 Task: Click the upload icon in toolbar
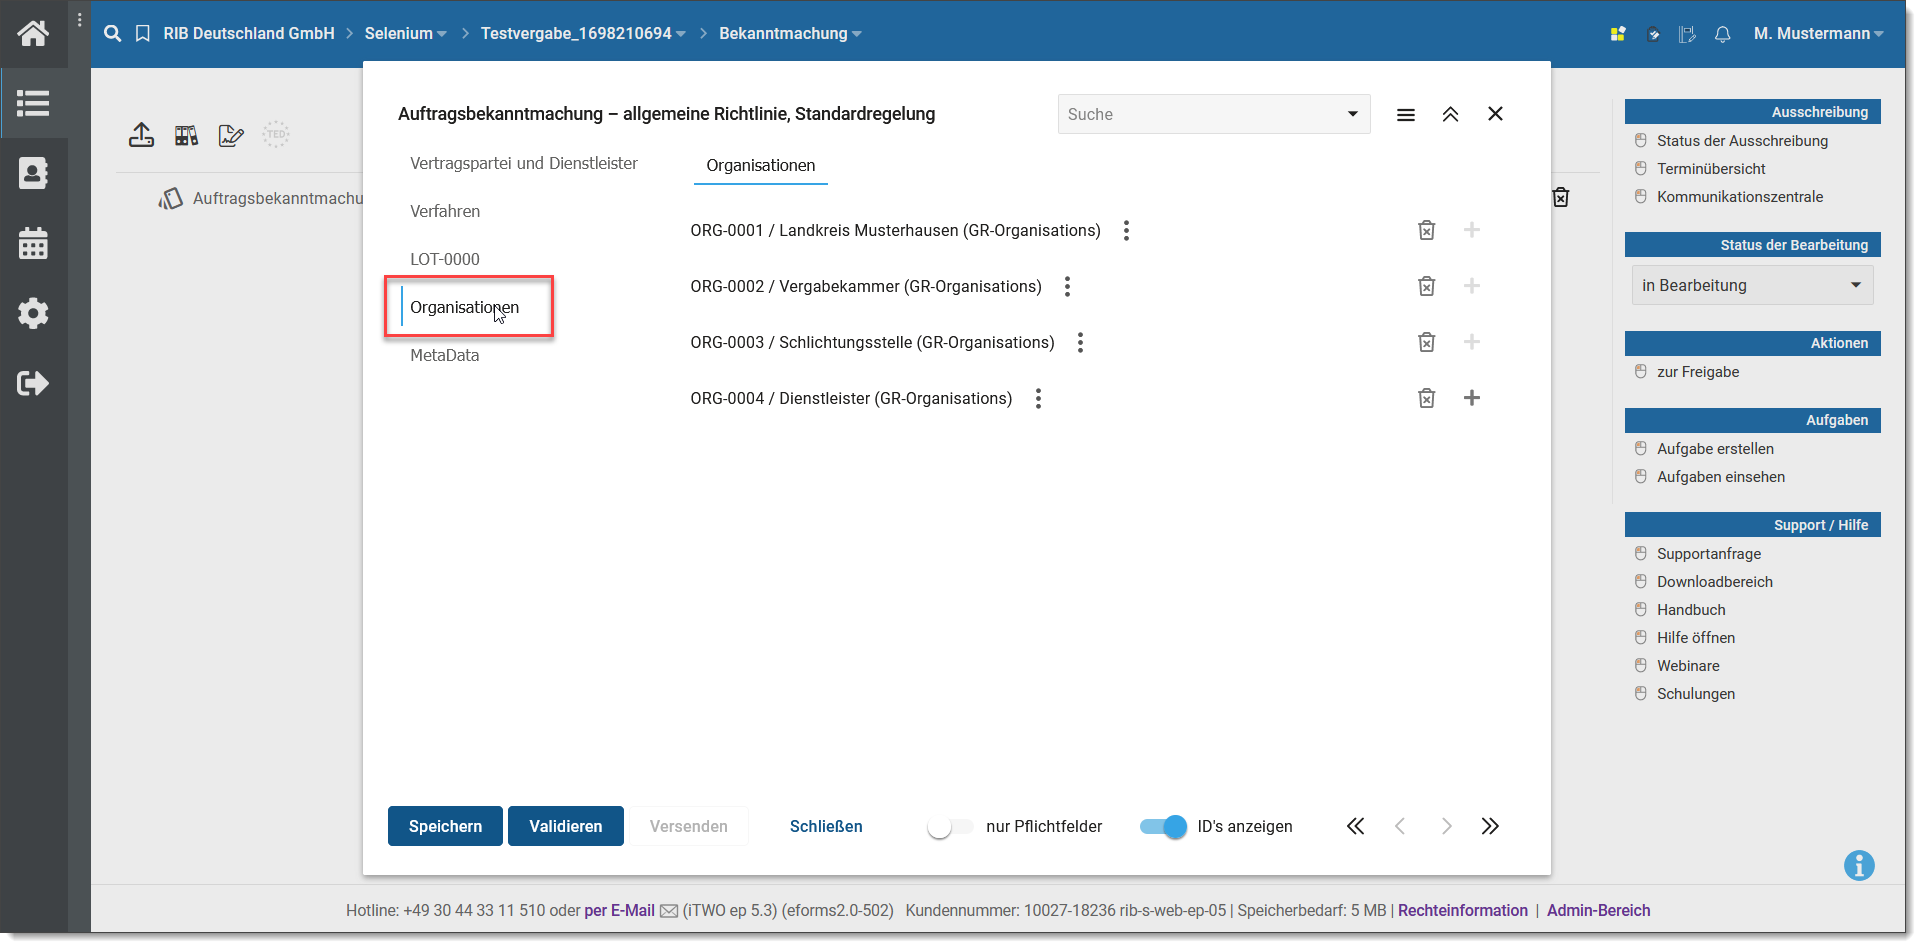[141, 135]
